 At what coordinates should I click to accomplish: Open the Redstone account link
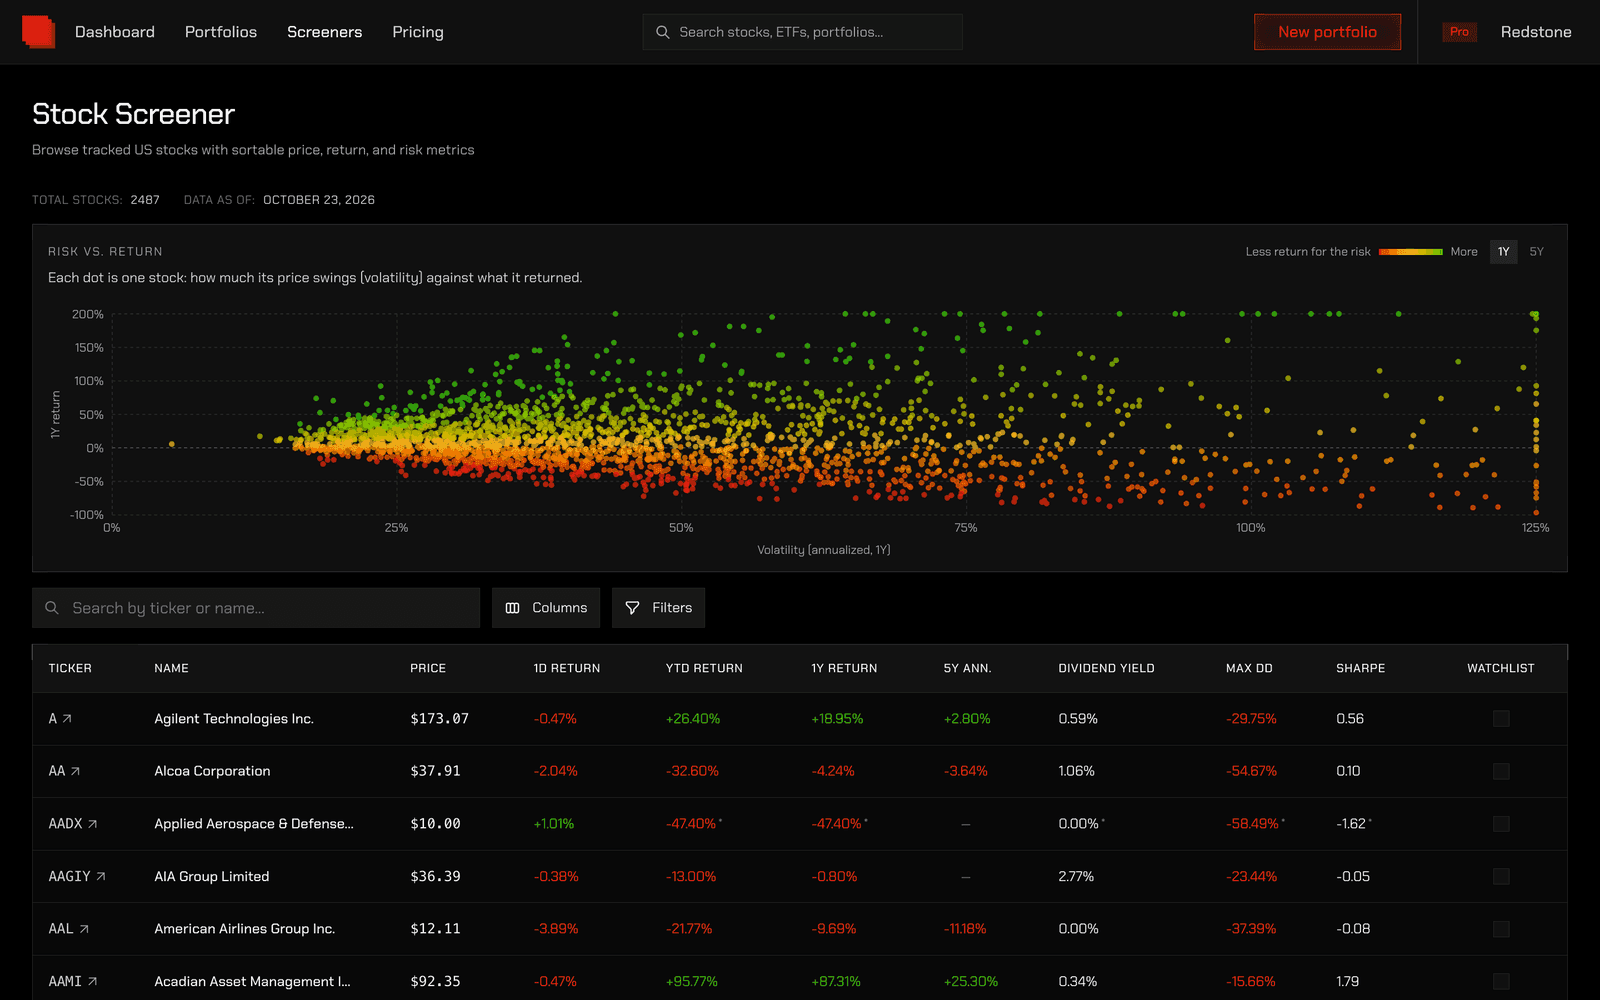point(1536,32)
